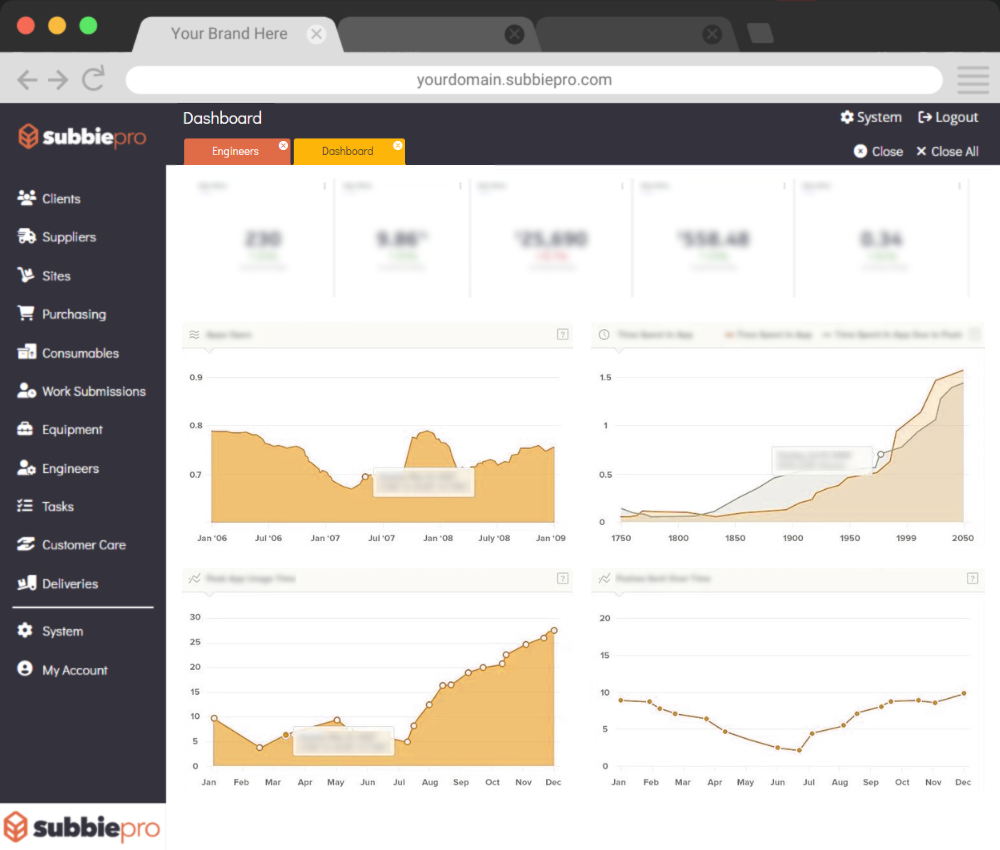Select Work Submissions in the sidebar
The height and width of the screenshot is (850, 1000).
[93, 391]
